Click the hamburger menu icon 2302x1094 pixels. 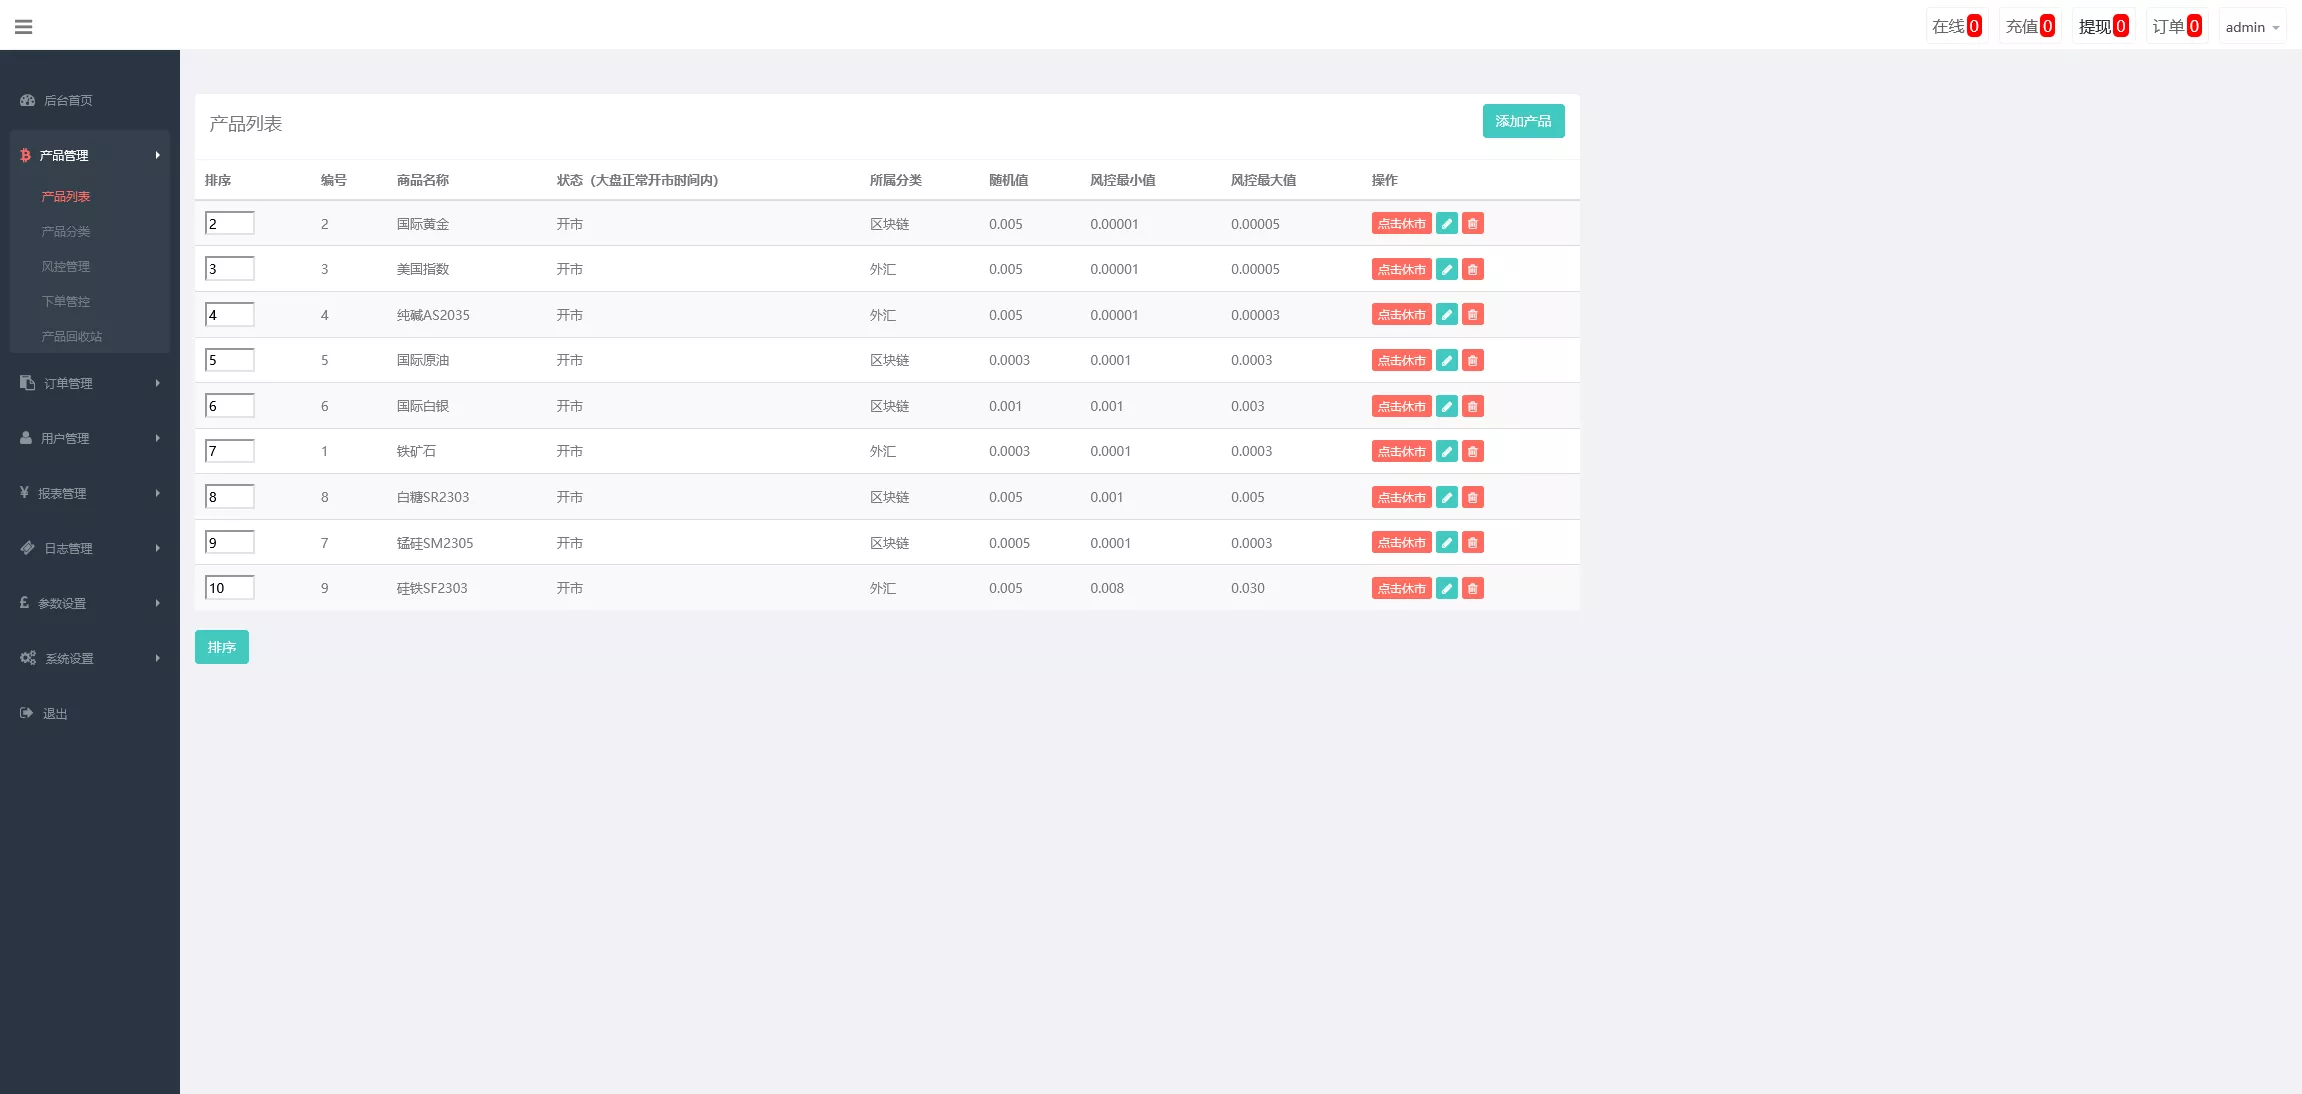(x=24, y=27)
